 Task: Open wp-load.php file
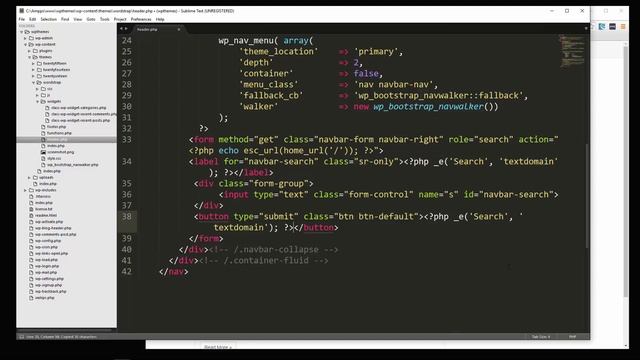[x=46, y=260]
